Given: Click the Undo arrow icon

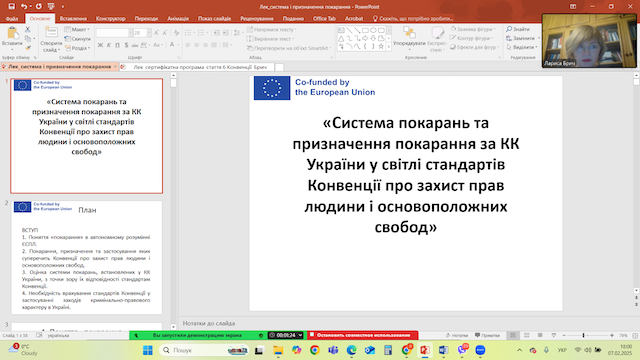Looking at the screenshot, I should [24, 7].
